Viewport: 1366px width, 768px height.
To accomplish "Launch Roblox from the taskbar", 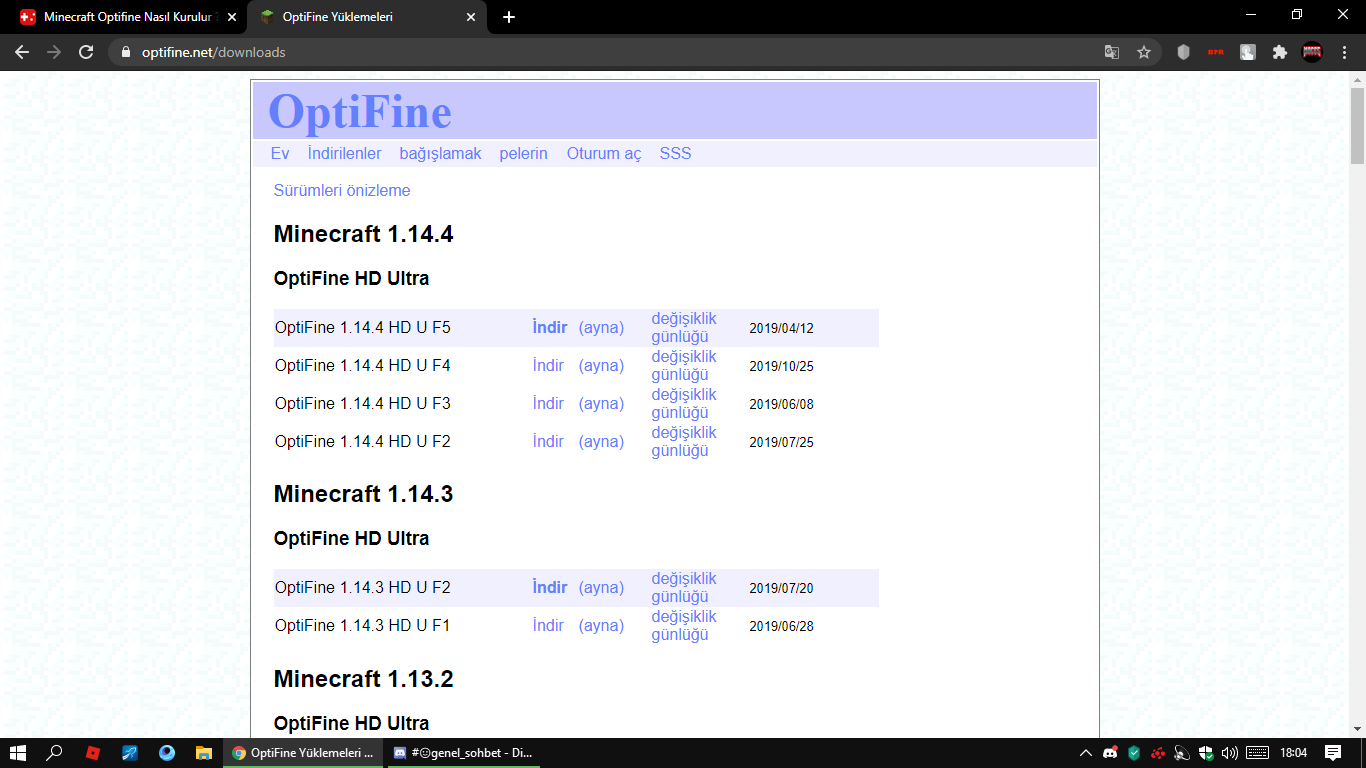I will pos(92,753).
